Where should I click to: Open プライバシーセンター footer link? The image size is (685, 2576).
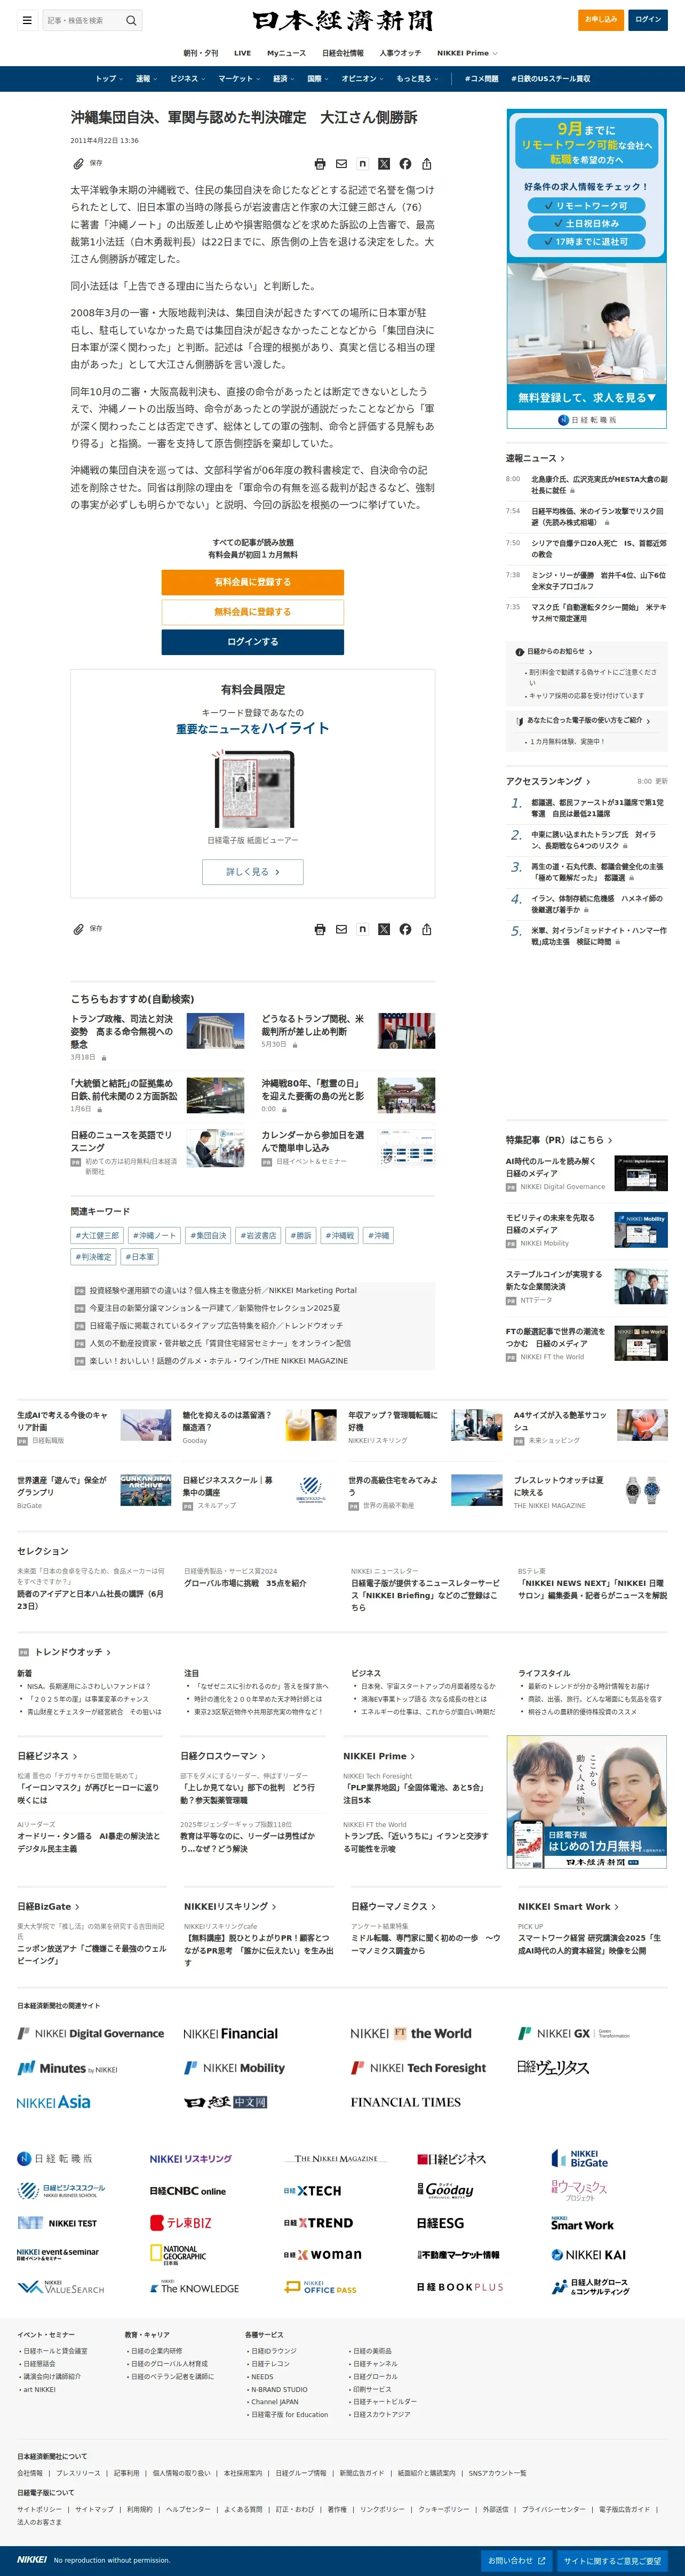pyautogui.click(x=553, y=2509)
